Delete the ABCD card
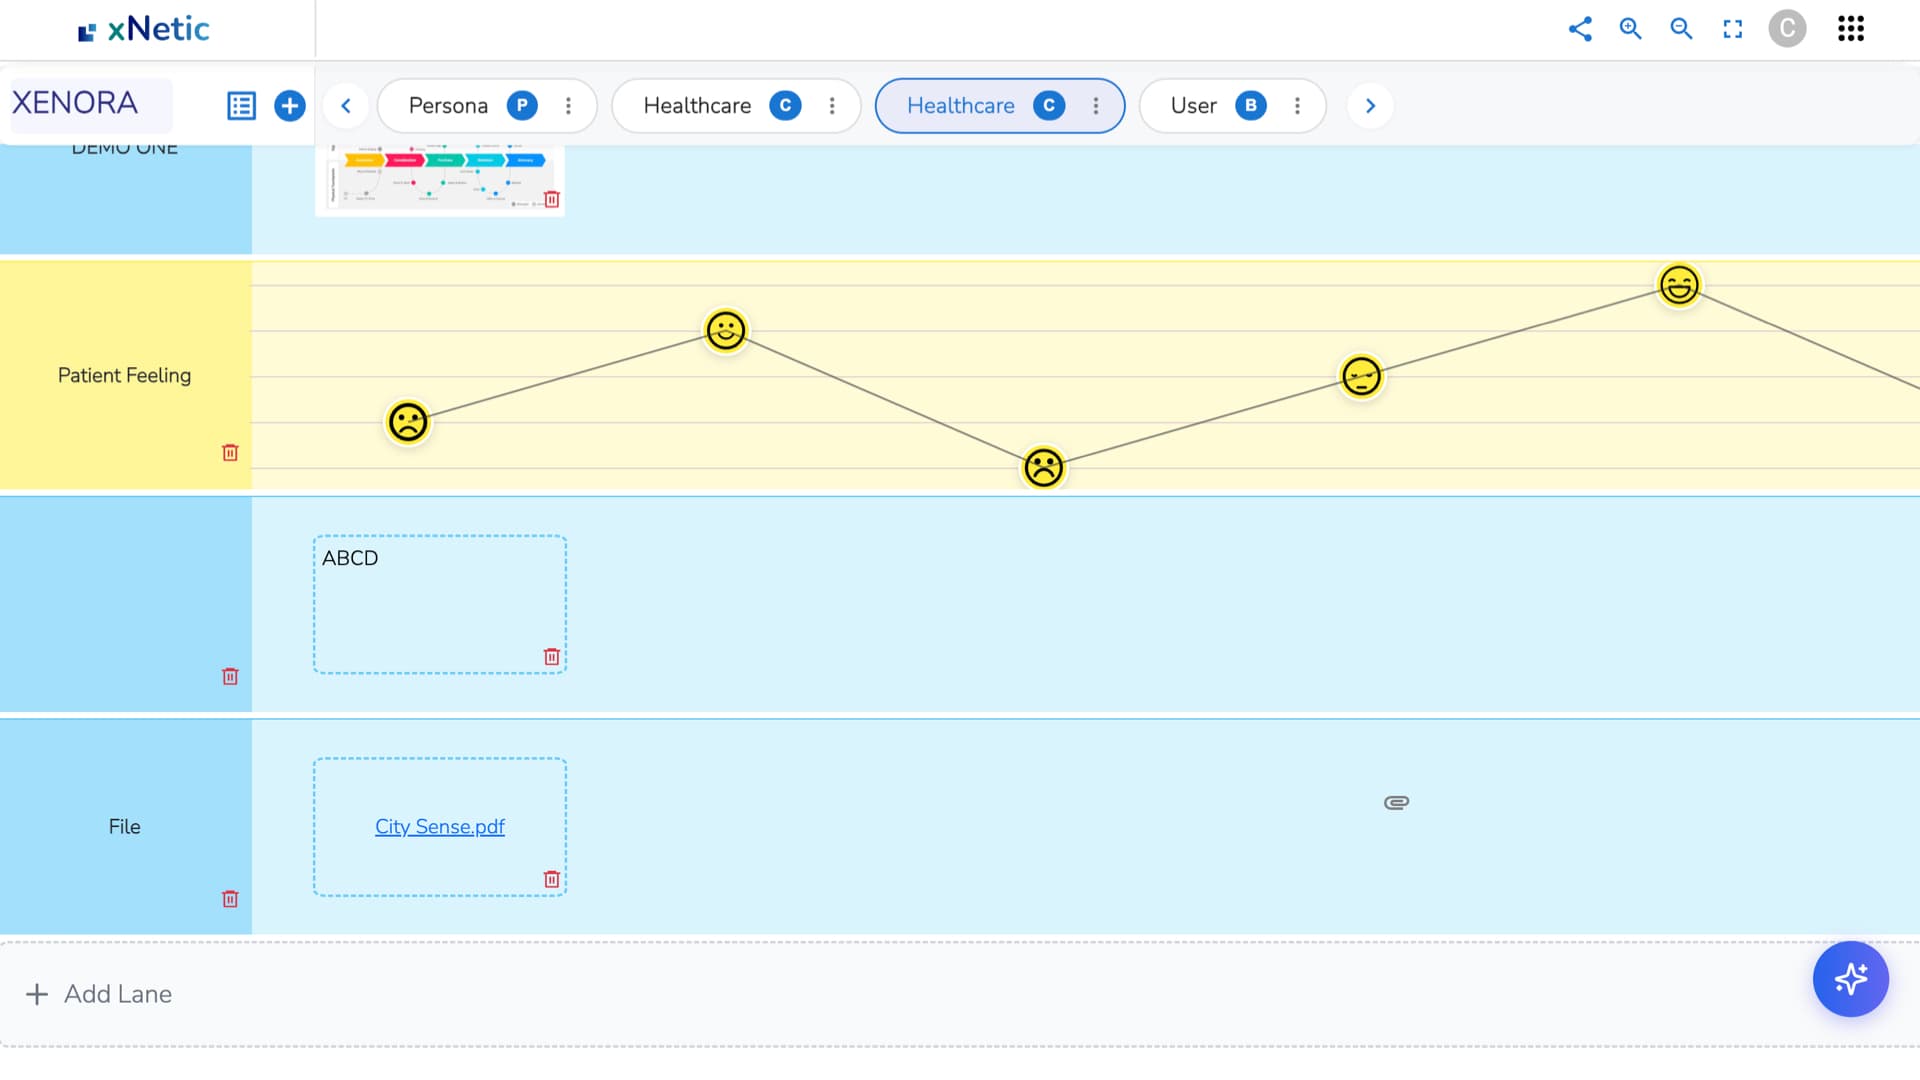This screenshot has height=1080, width=1920. pyautogui.click(x=551, y=657)
